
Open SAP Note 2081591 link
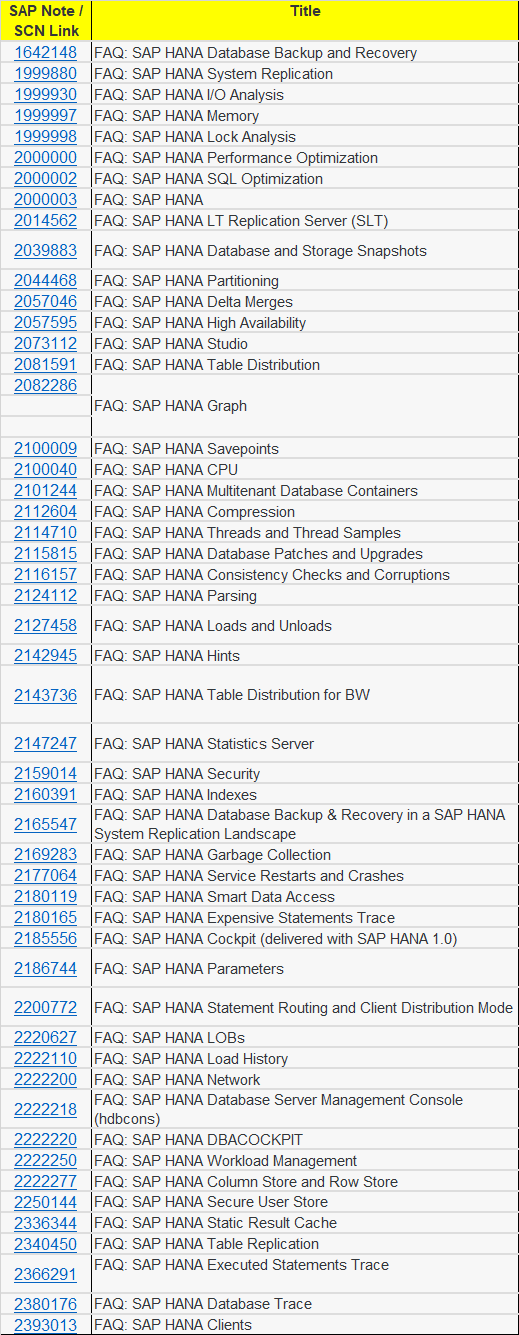pos(45,365)
